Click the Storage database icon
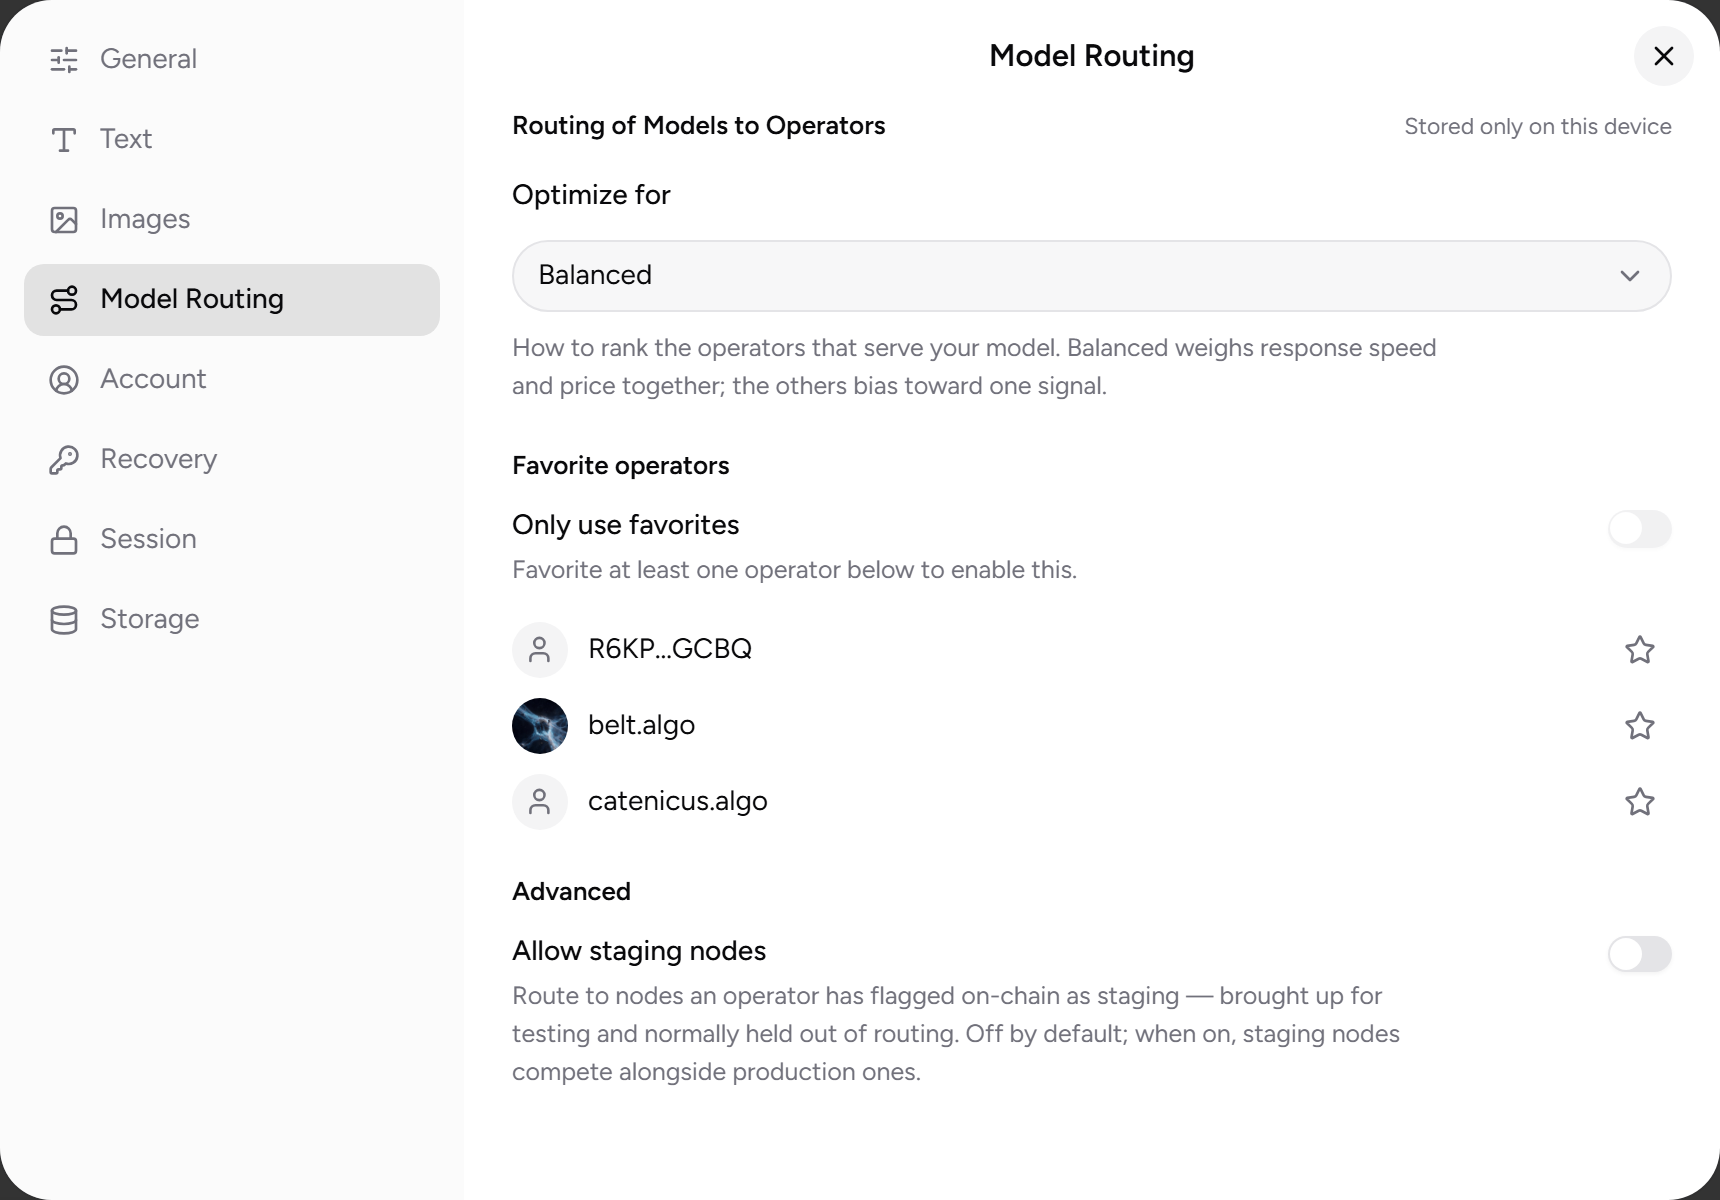This screenshot has width=1720, height=1200. click(64, 620)
